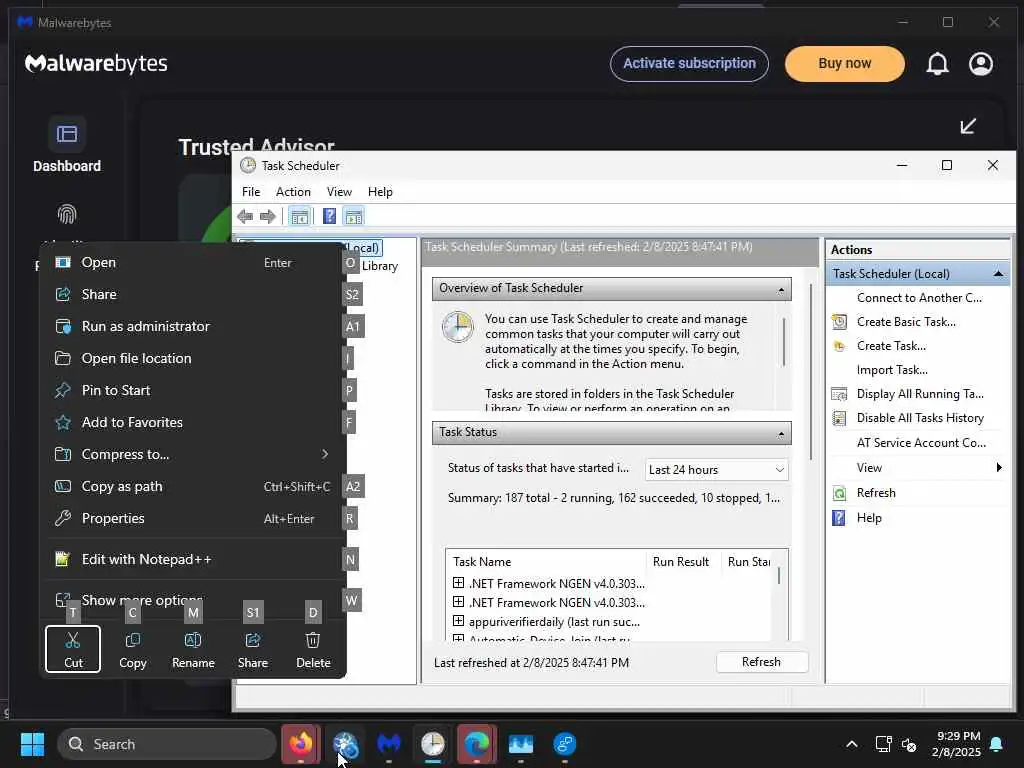Expand second .NET Framework NGEN task row
The width and height of the screenshot is (1024, 768).
(458, 601)
